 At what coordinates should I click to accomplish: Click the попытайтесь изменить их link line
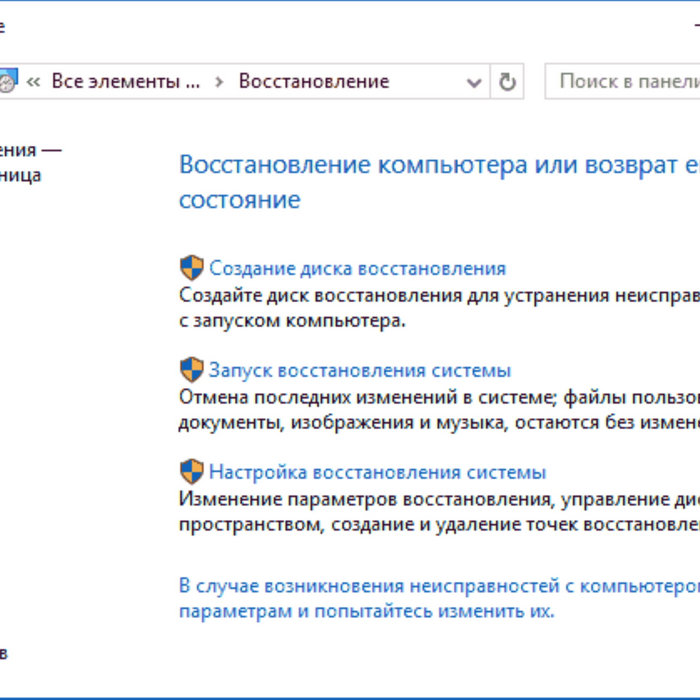(x=366, y=610)
